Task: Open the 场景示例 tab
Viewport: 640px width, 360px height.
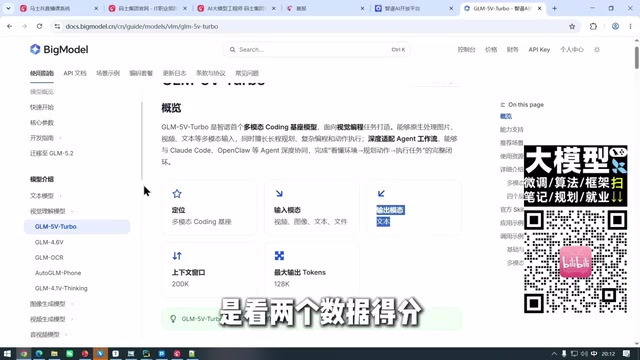Action: coord(108,73)
